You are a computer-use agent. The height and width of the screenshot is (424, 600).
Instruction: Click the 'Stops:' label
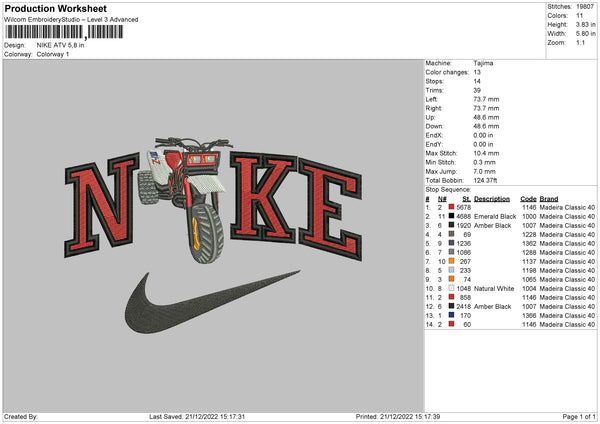[435, 81]
